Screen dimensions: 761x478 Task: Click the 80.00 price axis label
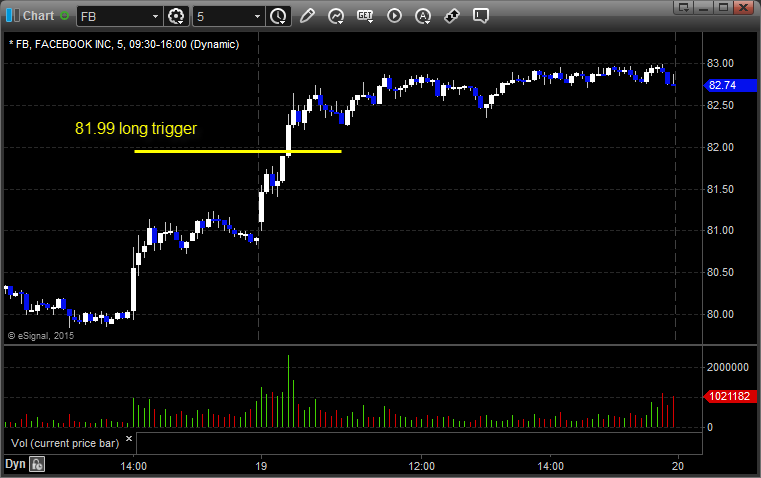pyautogui.click(x=720, y=314)
